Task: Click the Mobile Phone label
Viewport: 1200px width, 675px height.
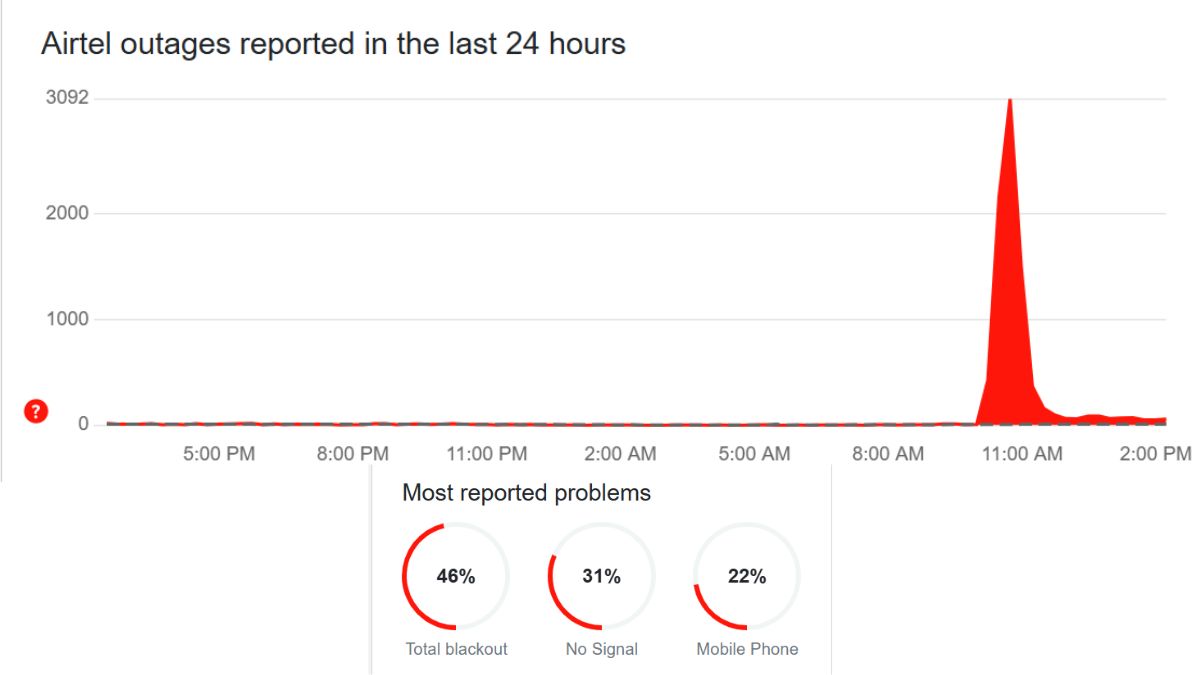Action: pyautogui.click(x=747, y=649)
